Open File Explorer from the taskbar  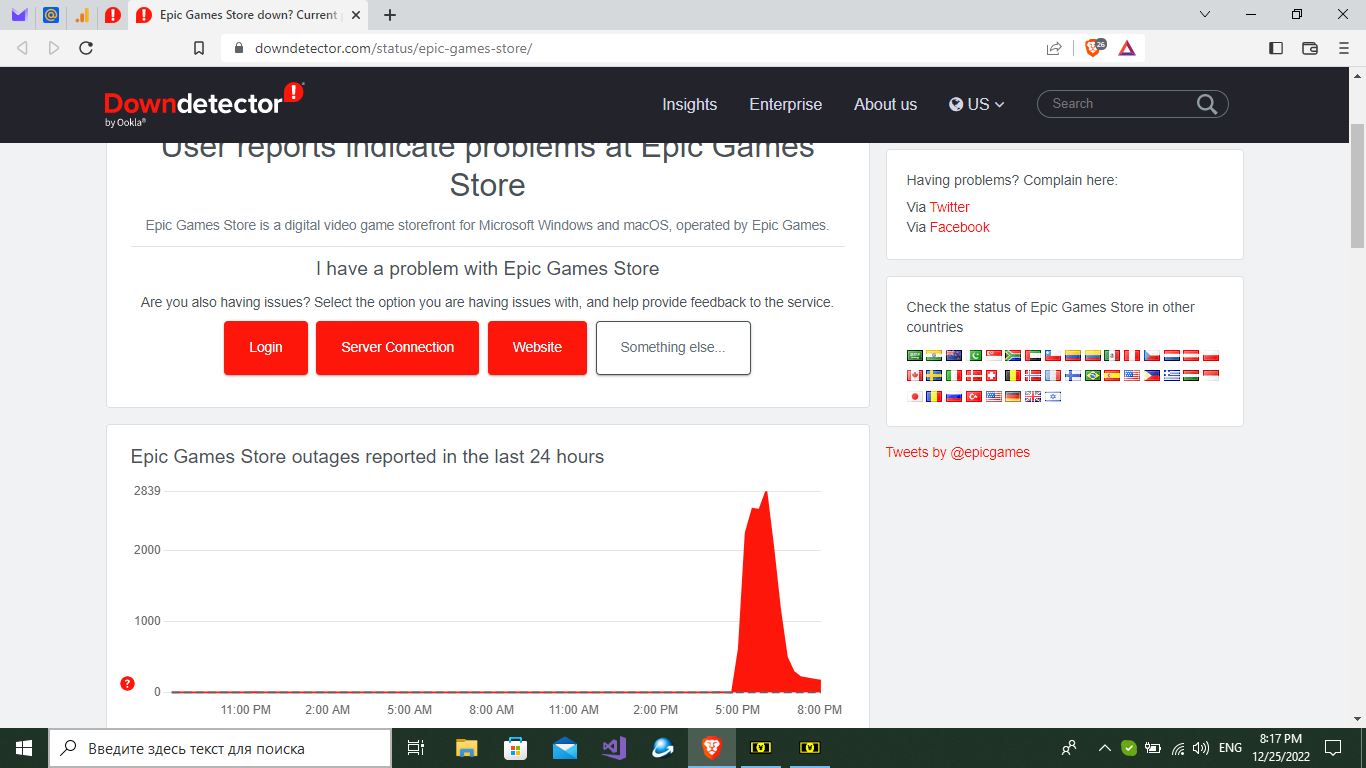coord(467,748)
